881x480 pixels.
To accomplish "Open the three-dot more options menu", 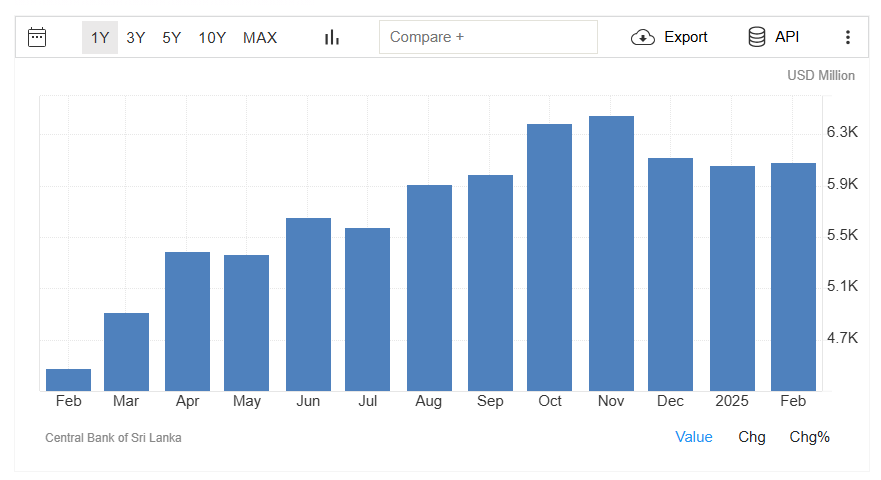I will point(848,37).
